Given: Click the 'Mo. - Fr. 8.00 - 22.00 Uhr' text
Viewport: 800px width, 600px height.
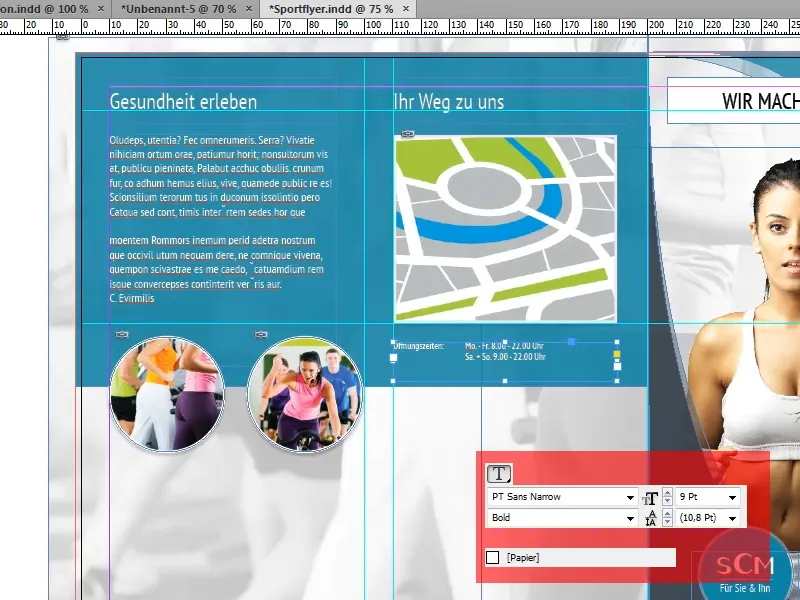Looking at the screenshot, I should [504, 346].
